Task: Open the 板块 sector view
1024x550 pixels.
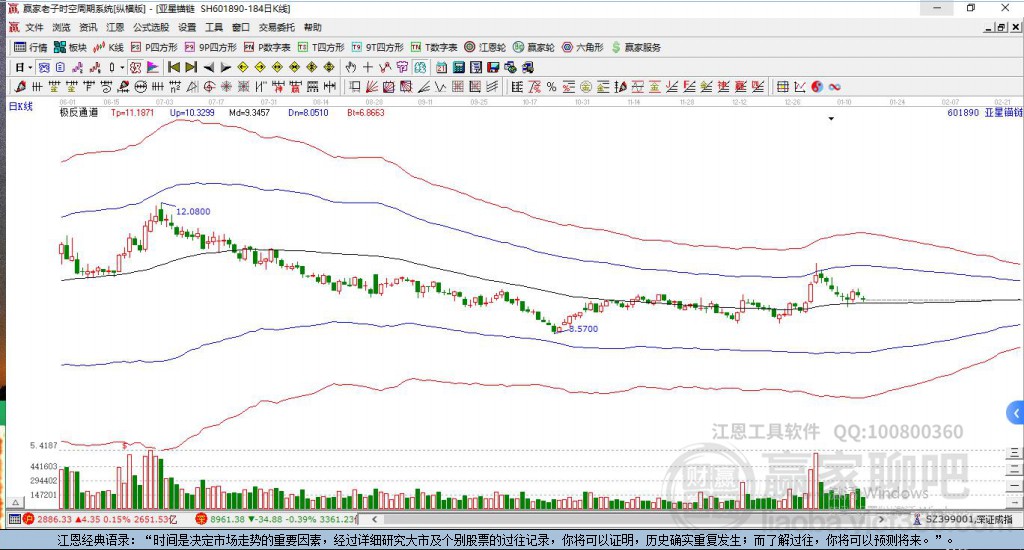Action: tap(70, 47)
